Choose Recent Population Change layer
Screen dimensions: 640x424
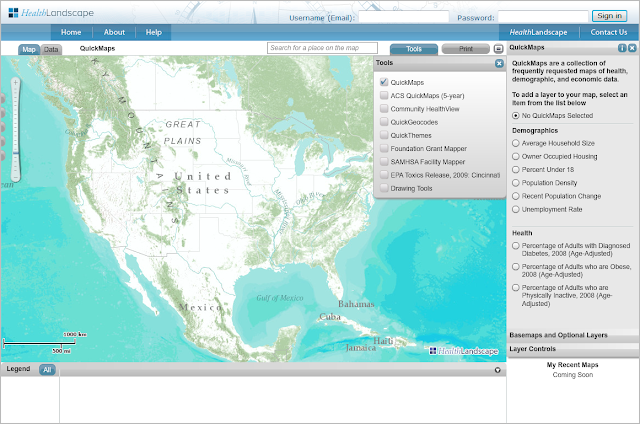click(x=516, y=196)
